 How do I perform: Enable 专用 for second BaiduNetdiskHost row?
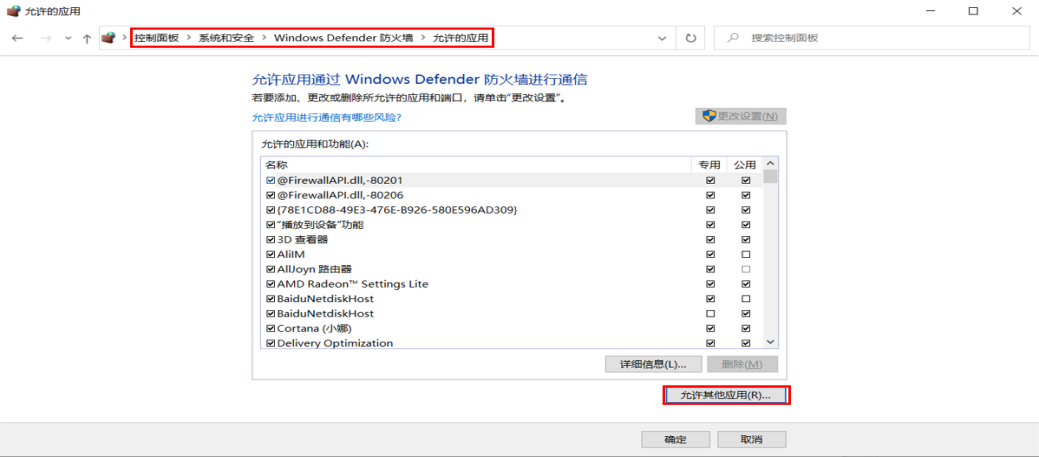click(x=711, y=313)
